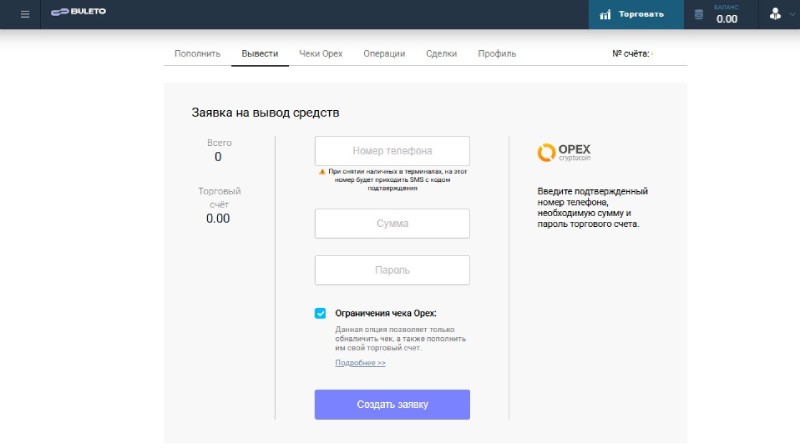Switch to the Чеки Opex tab
800x448 pixels.
[x=320, y=54]
